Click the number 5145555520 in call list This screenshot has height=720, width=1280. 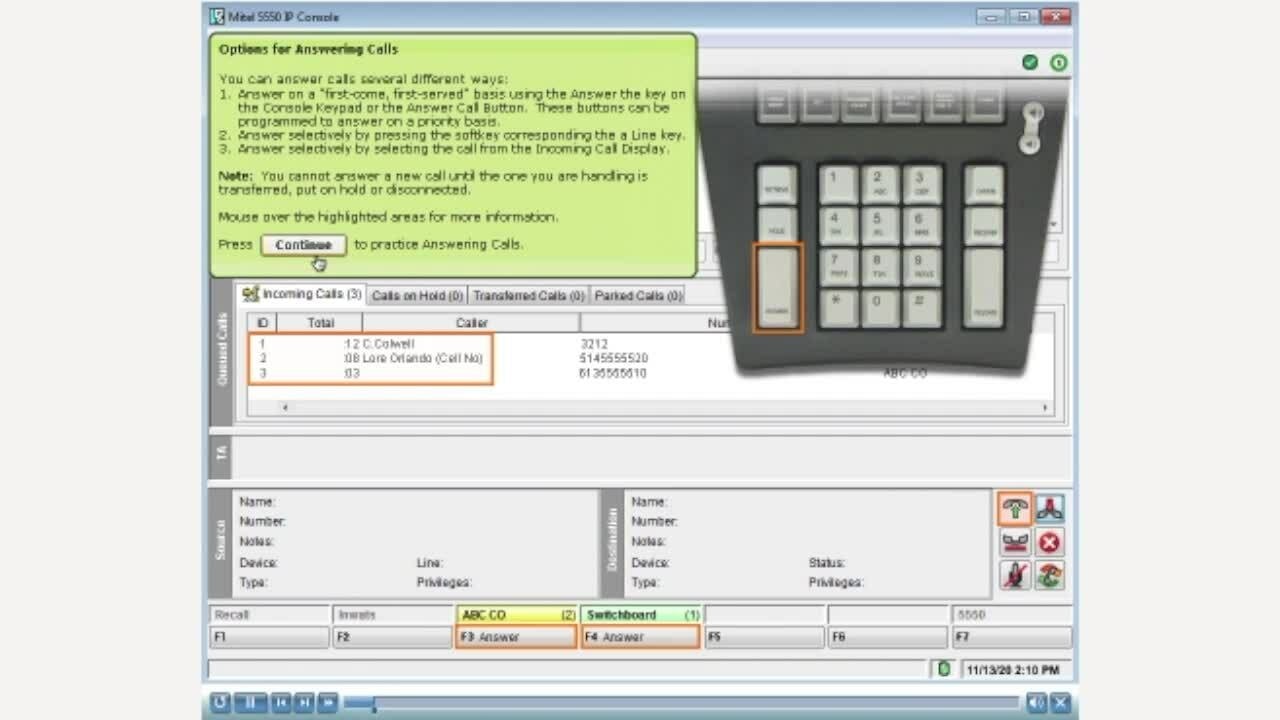(x=613, y=358)
